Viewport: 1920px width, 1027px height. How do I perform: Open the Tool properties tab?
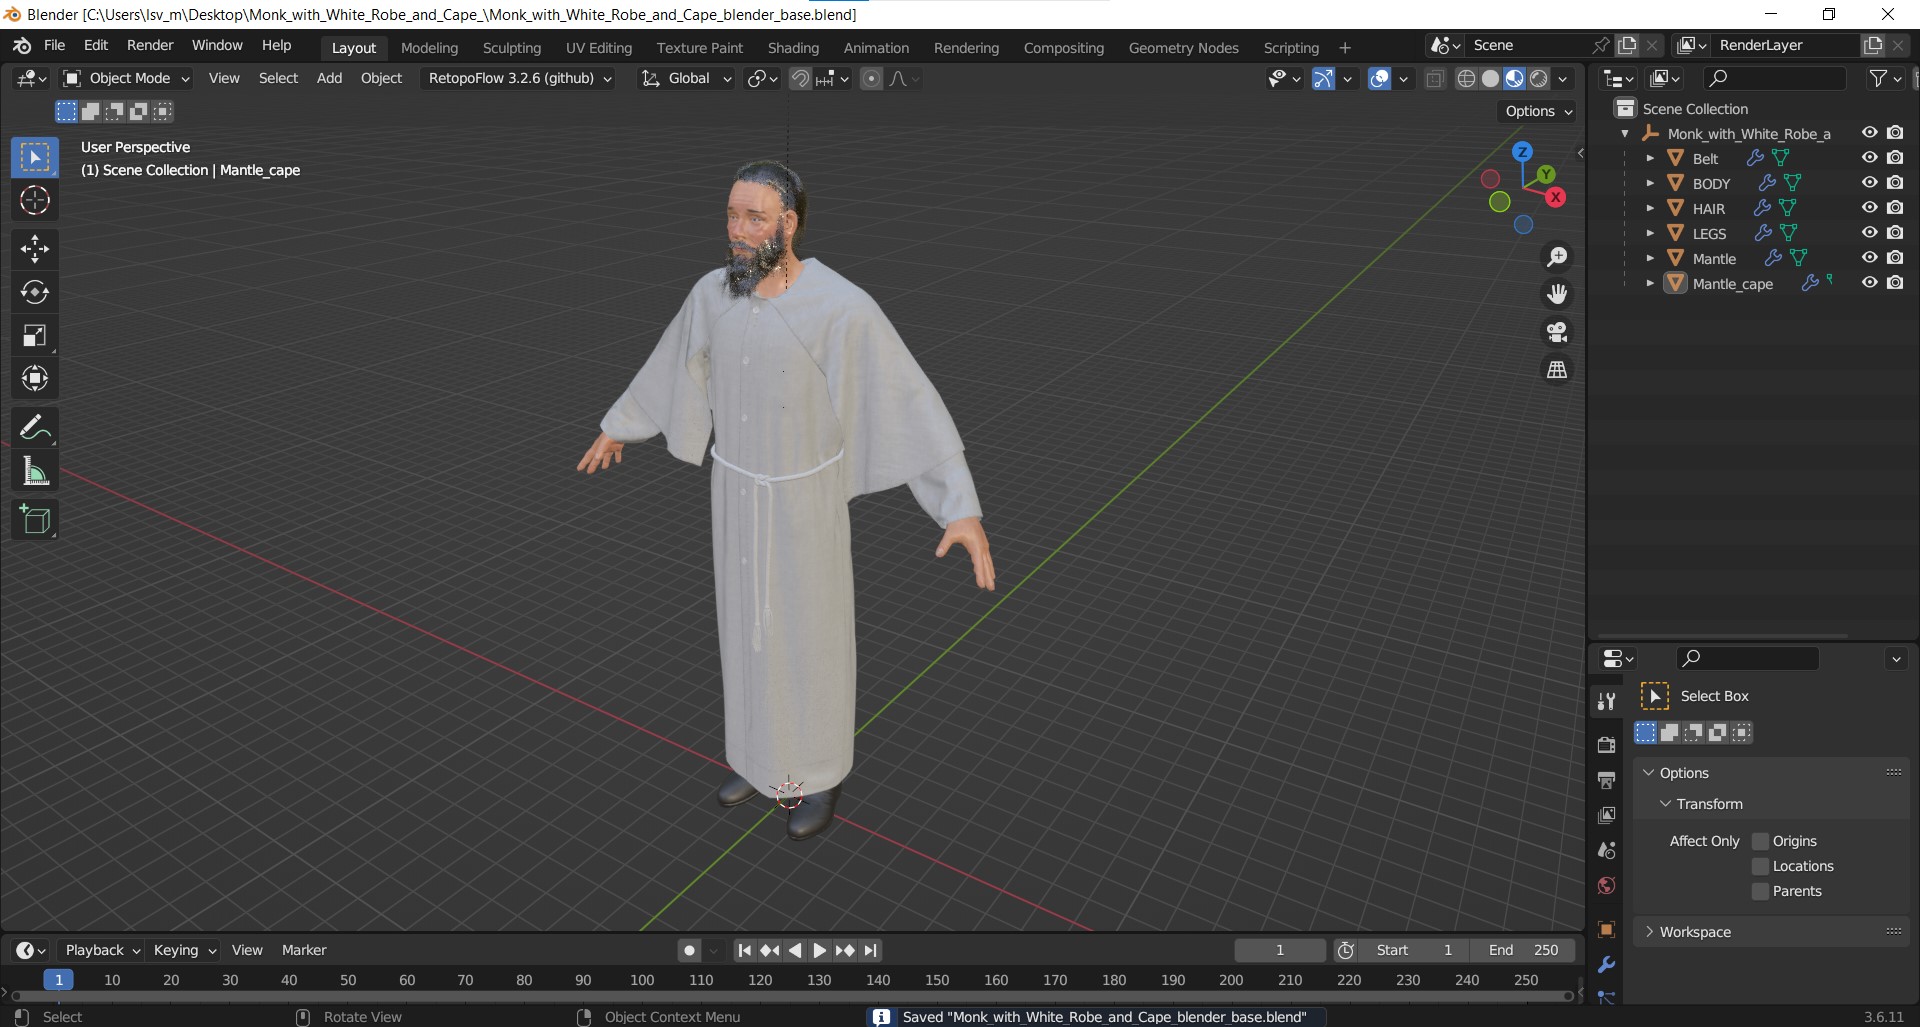(1607, 701)
